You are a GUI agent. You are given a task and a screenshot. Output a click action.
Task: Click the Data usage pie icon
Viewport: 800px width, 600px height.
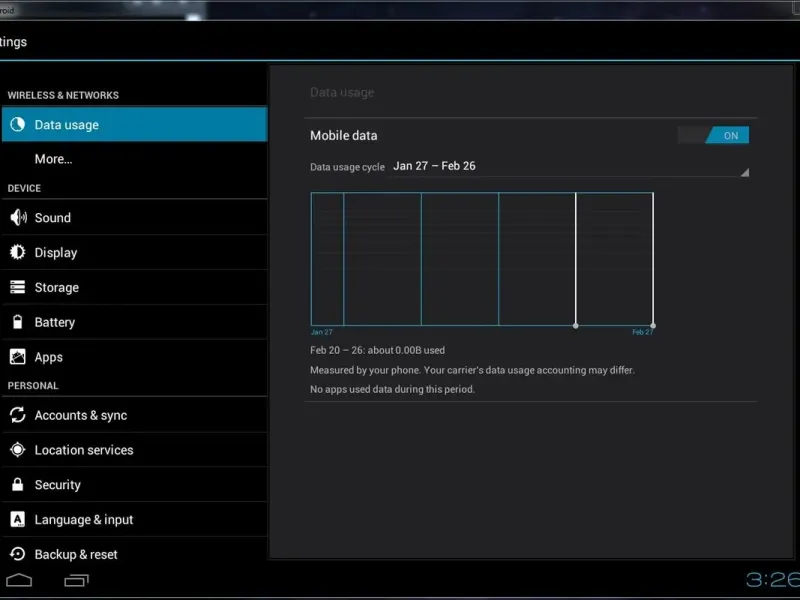[17, 124]
